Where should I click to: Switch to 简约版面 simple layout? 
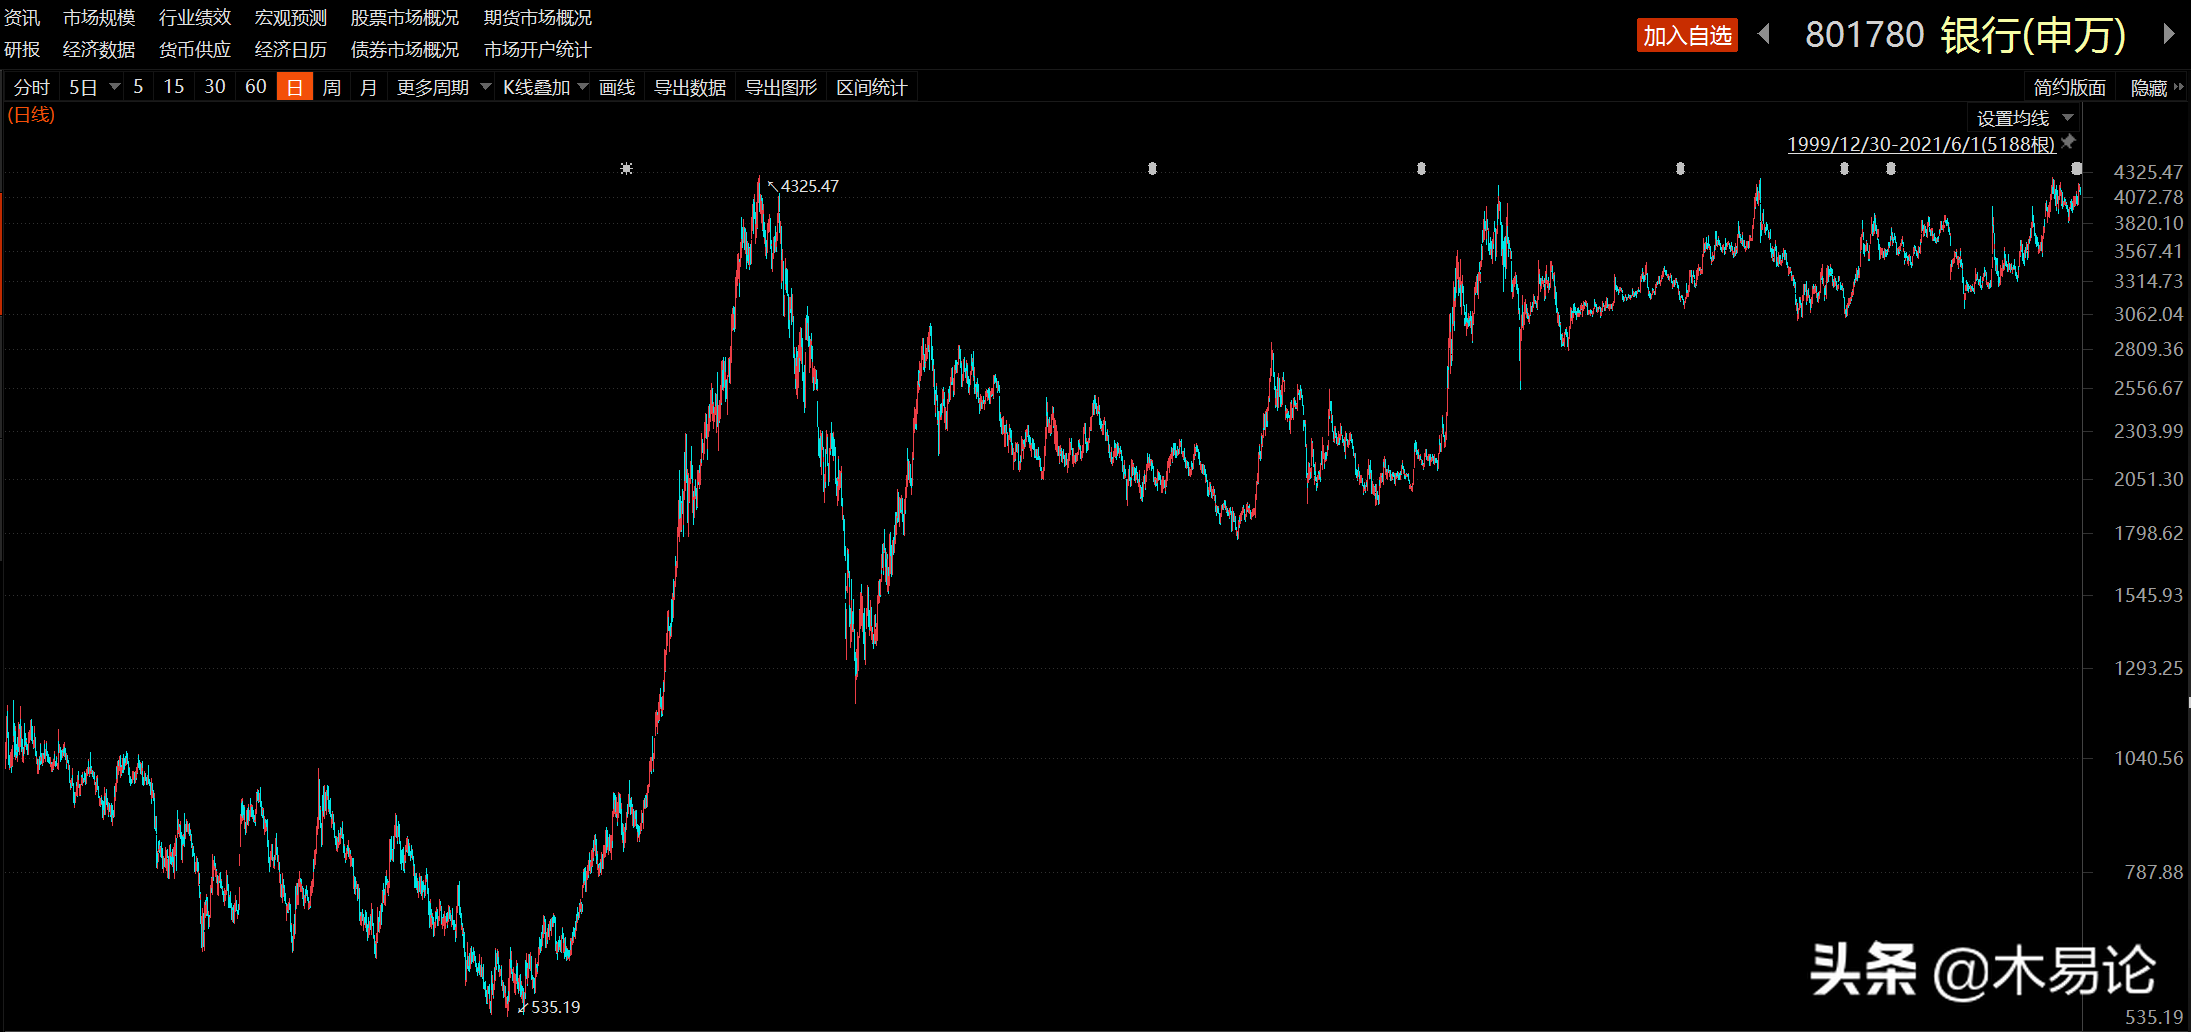click(2070, 87)
